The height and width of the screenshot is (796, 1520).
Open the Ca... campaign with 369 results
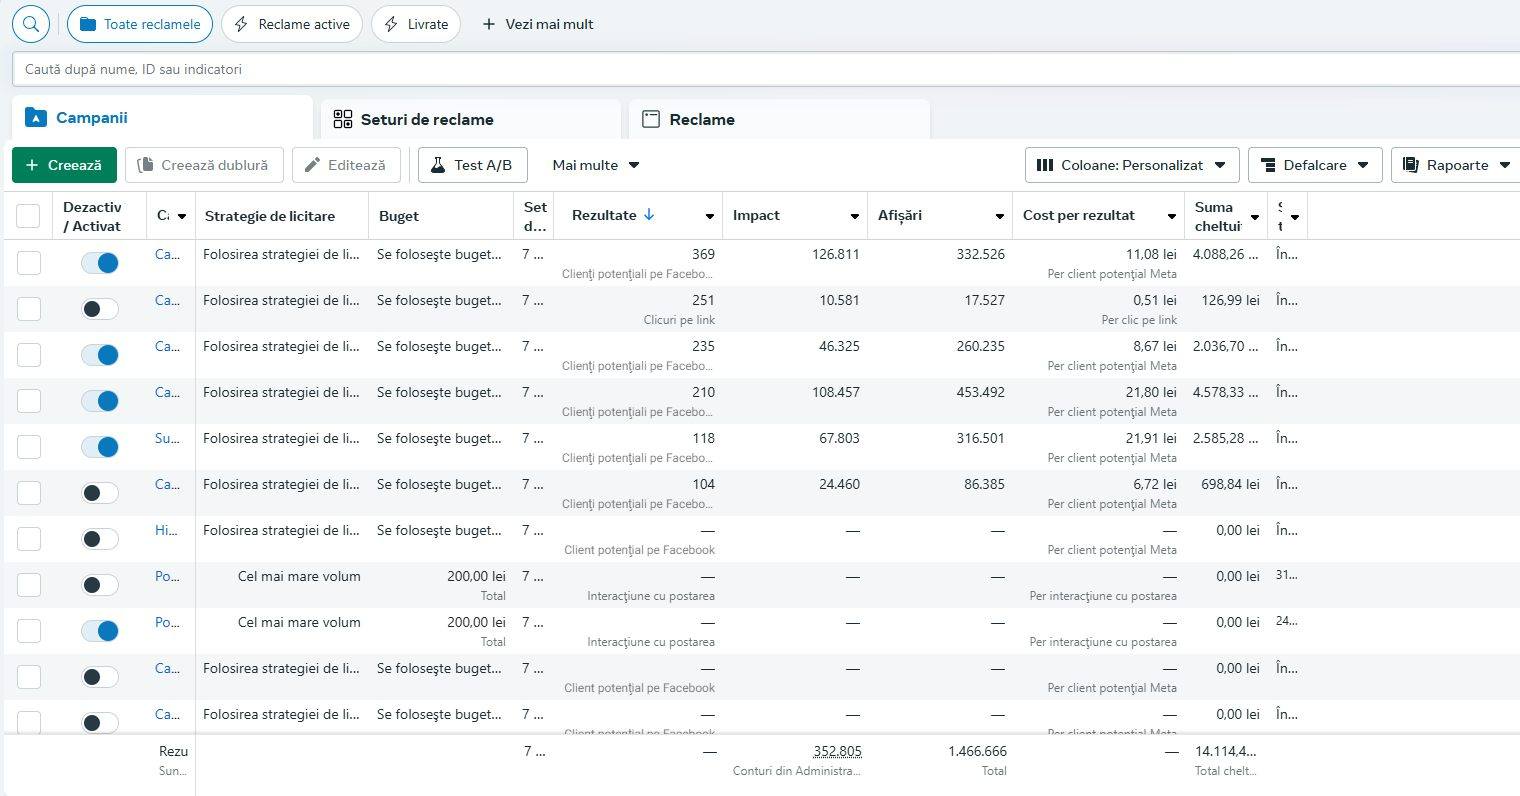click(x=167, y=254)
